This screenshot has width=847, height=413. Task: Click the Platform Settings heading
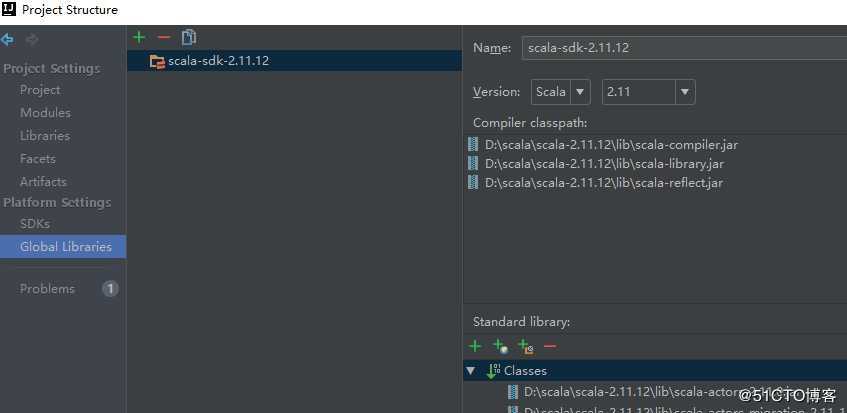[x=57, y=202]
